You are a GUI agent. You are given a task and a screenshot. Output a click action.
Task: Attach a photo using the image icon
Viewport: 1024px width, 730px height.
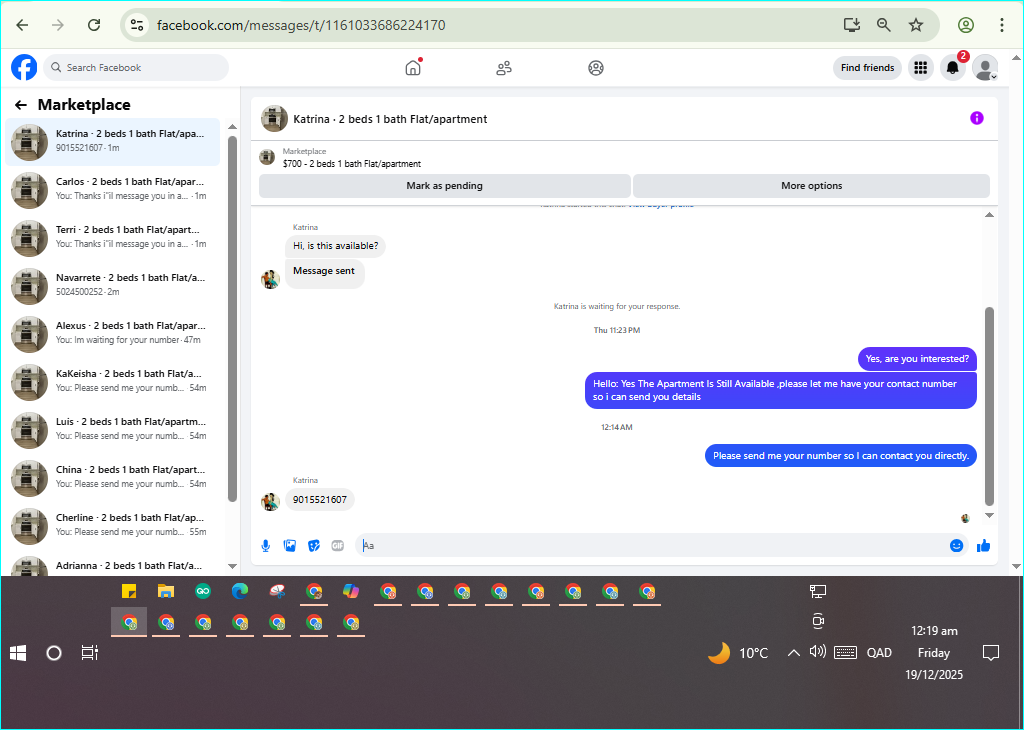pyautogui.click(x=290, y=546)
